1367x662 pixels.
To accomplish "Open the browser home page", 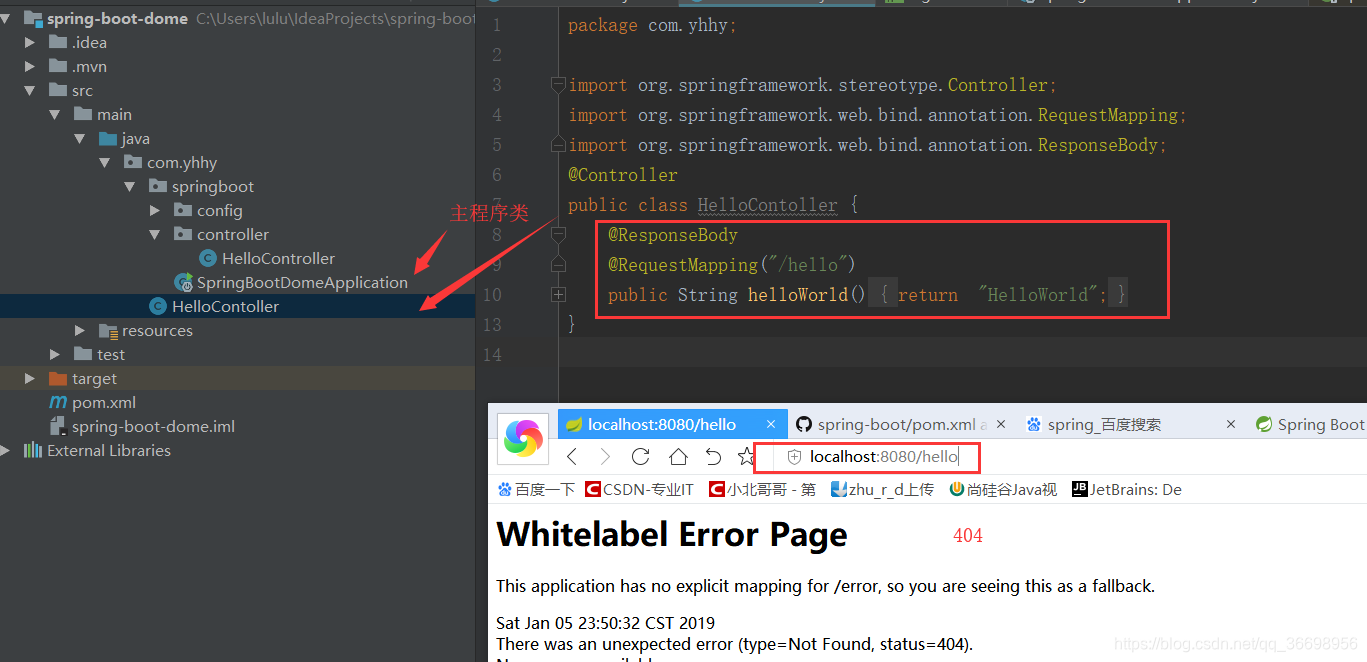I will click(x=677, y=457).
